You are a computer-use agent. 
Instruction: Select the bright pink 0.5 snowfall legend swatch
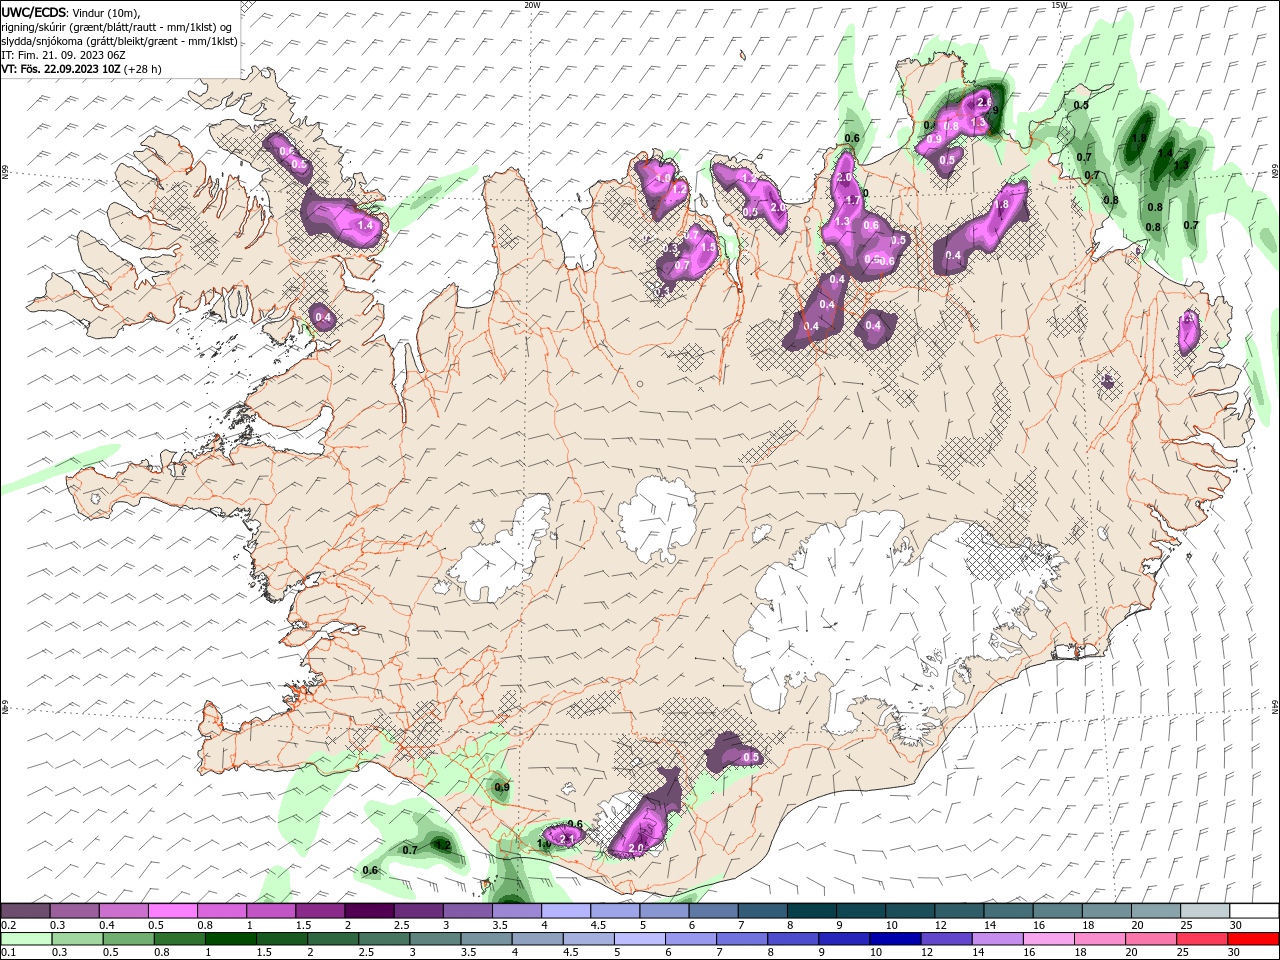pos(173,911)
